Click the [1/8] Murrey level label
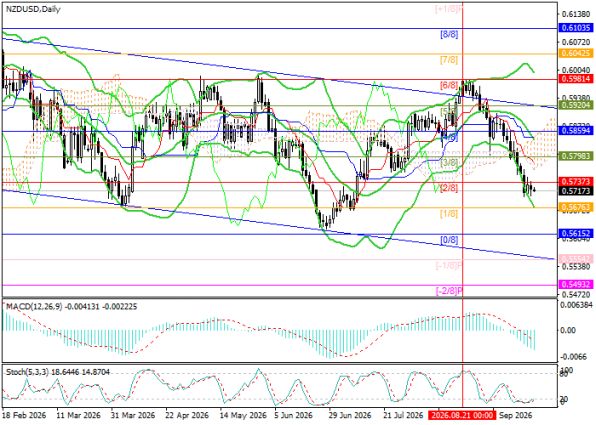This screenshot has height=425, width=596. pyautogui.click(x=449, y=214)
